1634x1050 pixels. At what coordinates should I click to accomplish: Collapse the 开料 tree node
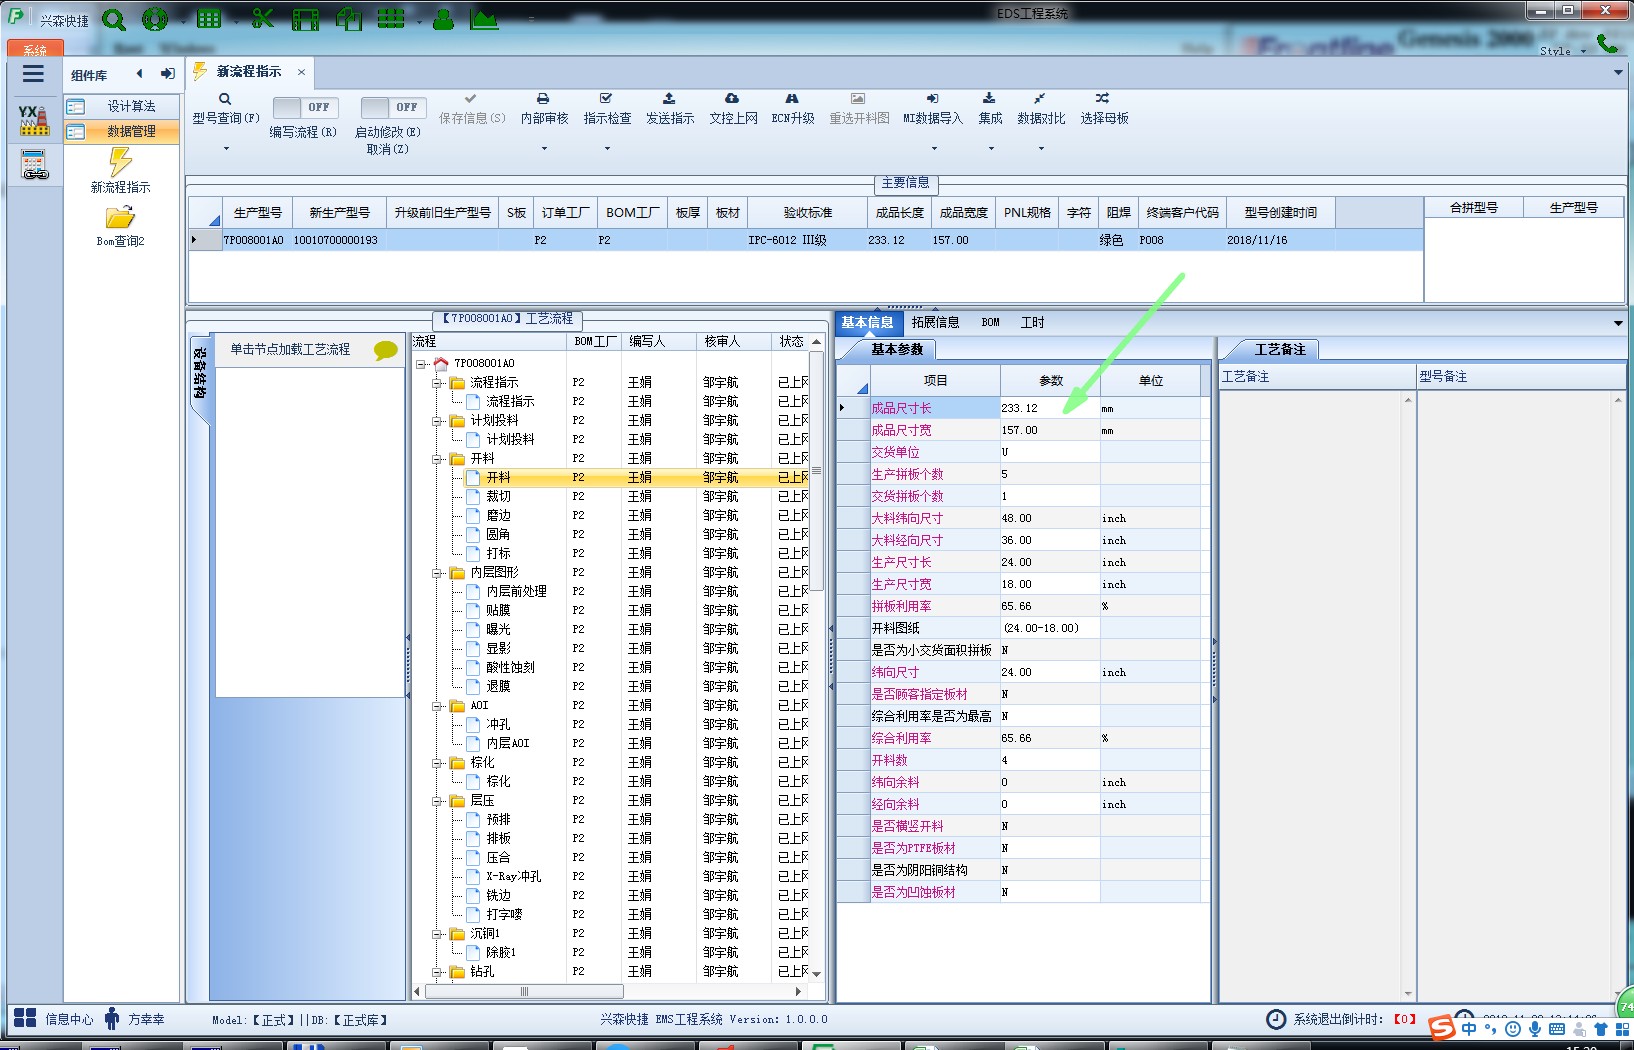438,459
